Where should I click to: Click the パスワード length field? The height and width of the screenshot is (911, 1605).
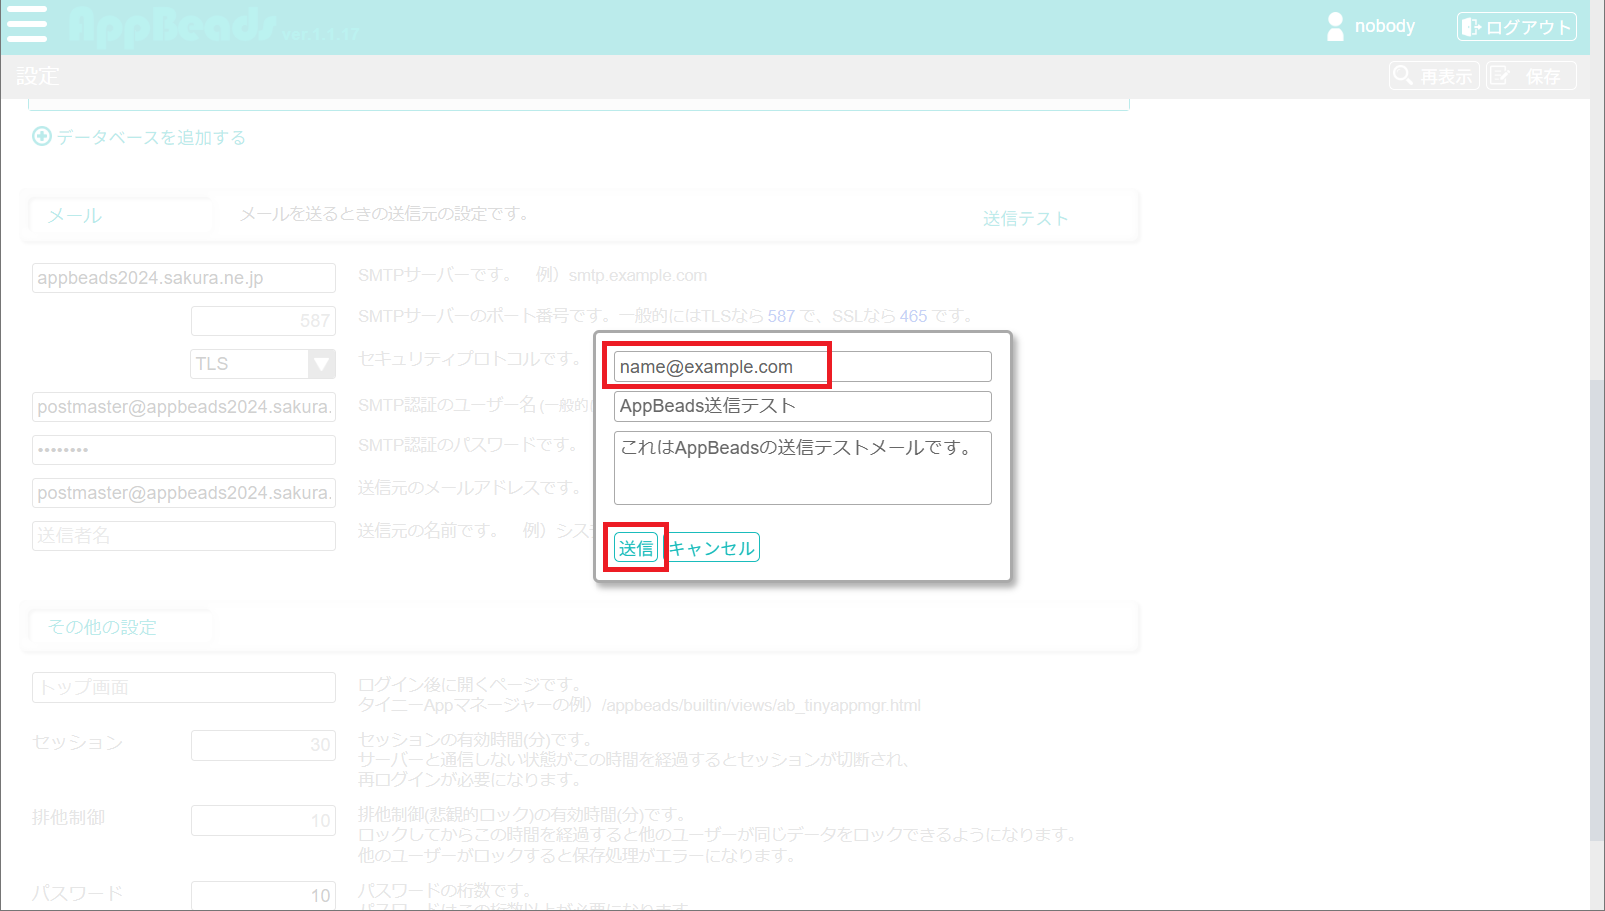[263, 895]
